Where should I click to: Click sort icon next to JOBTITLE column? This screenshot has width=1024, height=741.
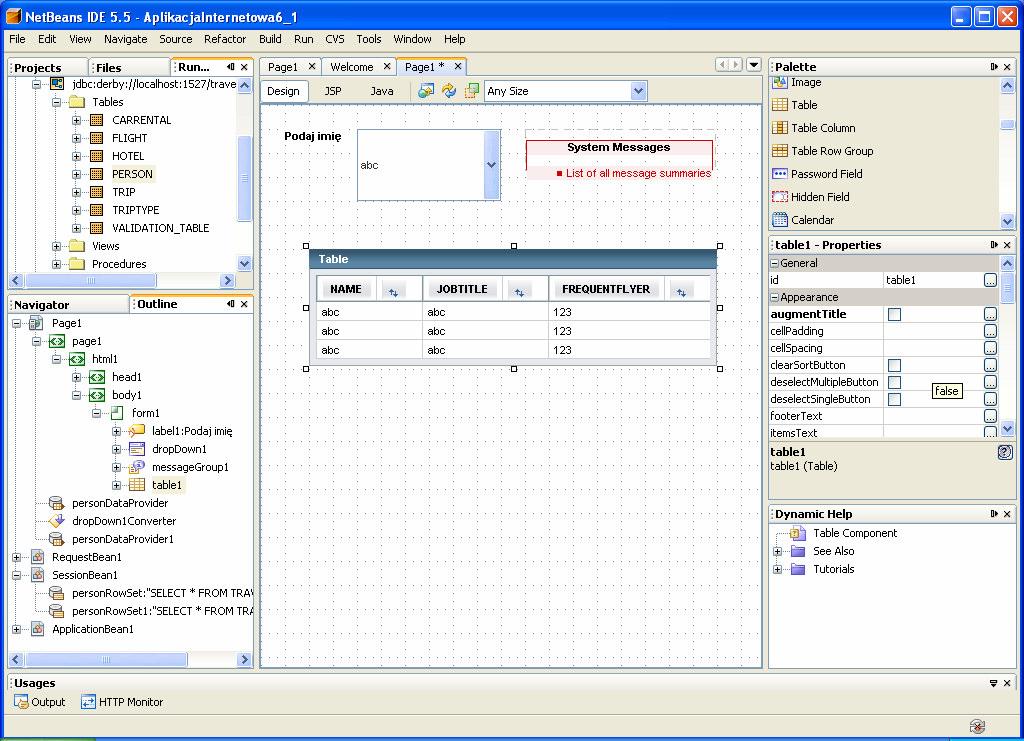[519, 292]
